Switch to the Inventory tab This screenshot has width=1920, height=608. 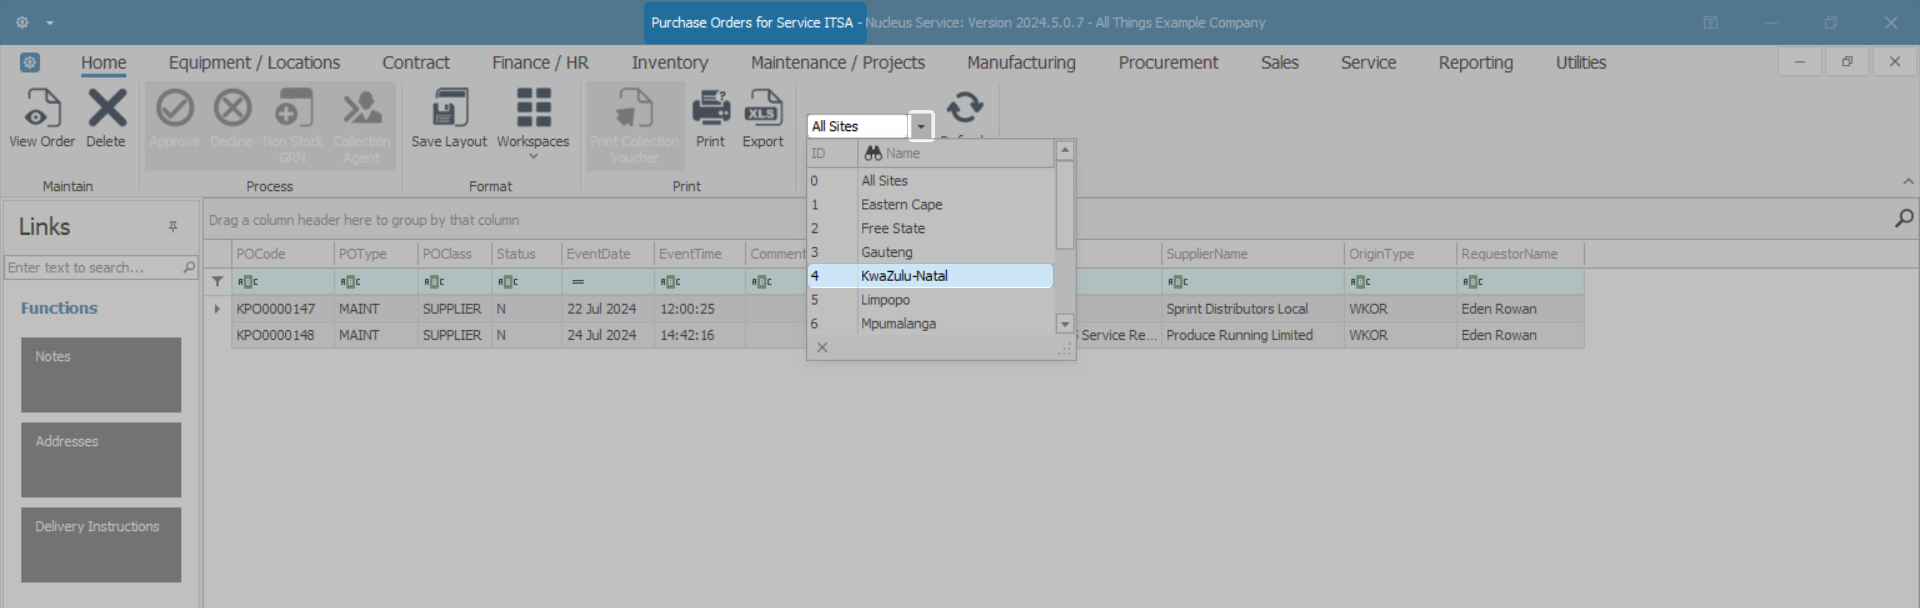pyautogui.click(x=669, y=63)
